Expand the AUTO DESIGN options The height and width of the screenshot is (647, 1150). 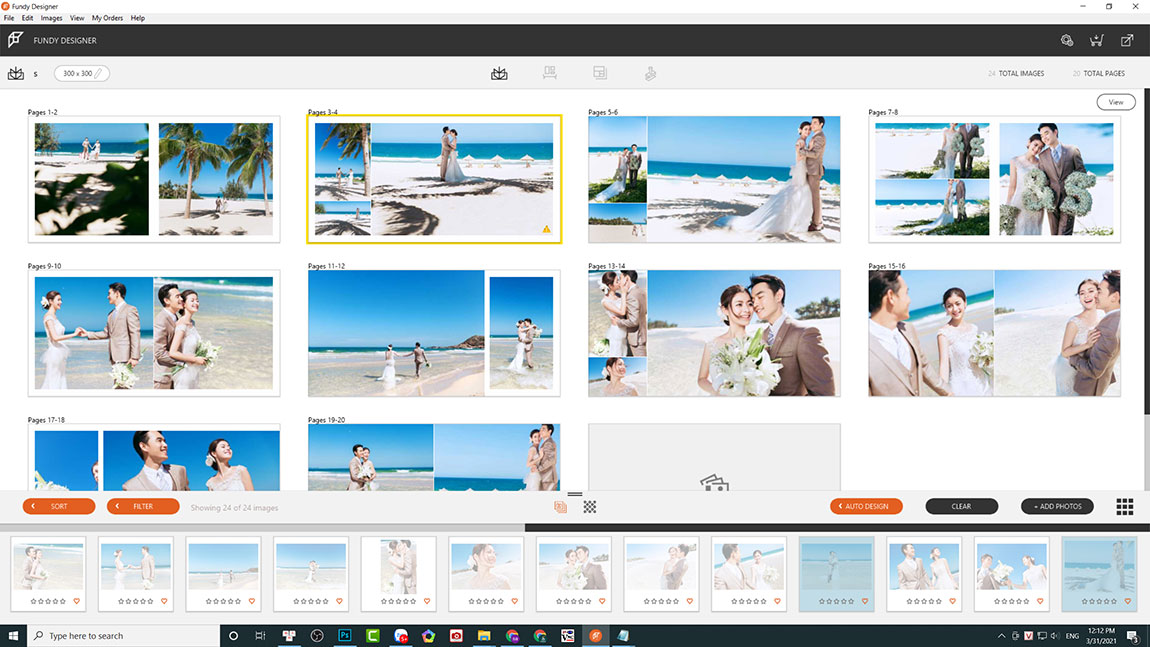[x=866, y=506]
